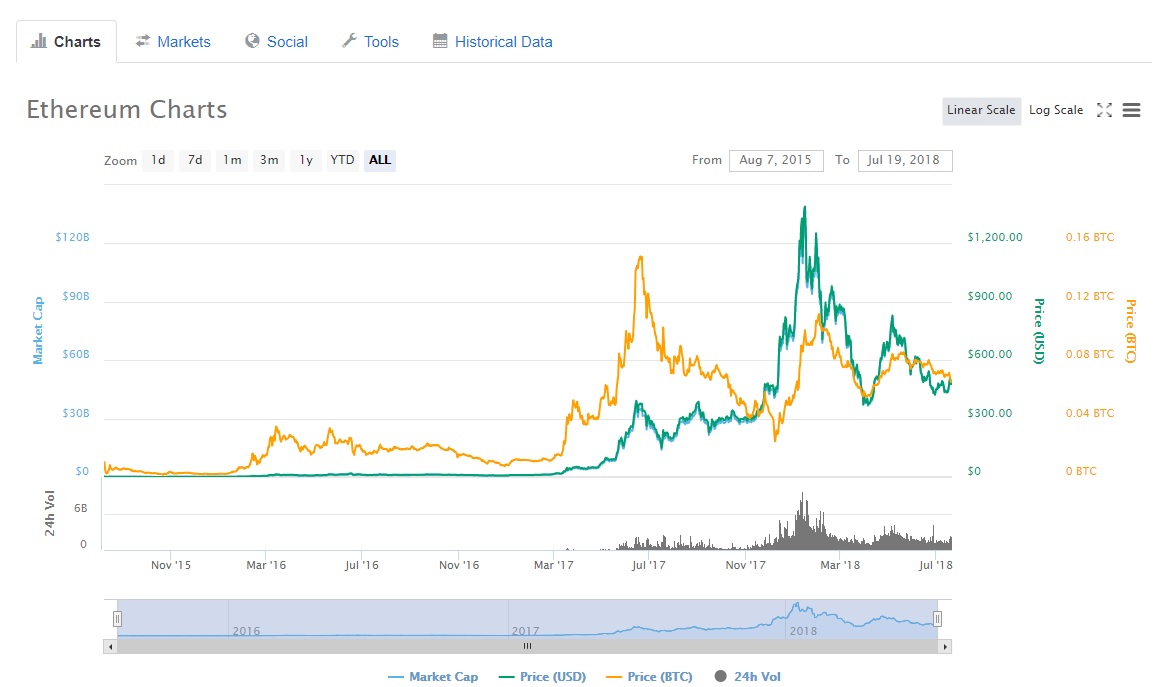Click the calendar icon beside Historical Data
The width and height of the screenshot is (1169, 687).
tap(440, 41)
